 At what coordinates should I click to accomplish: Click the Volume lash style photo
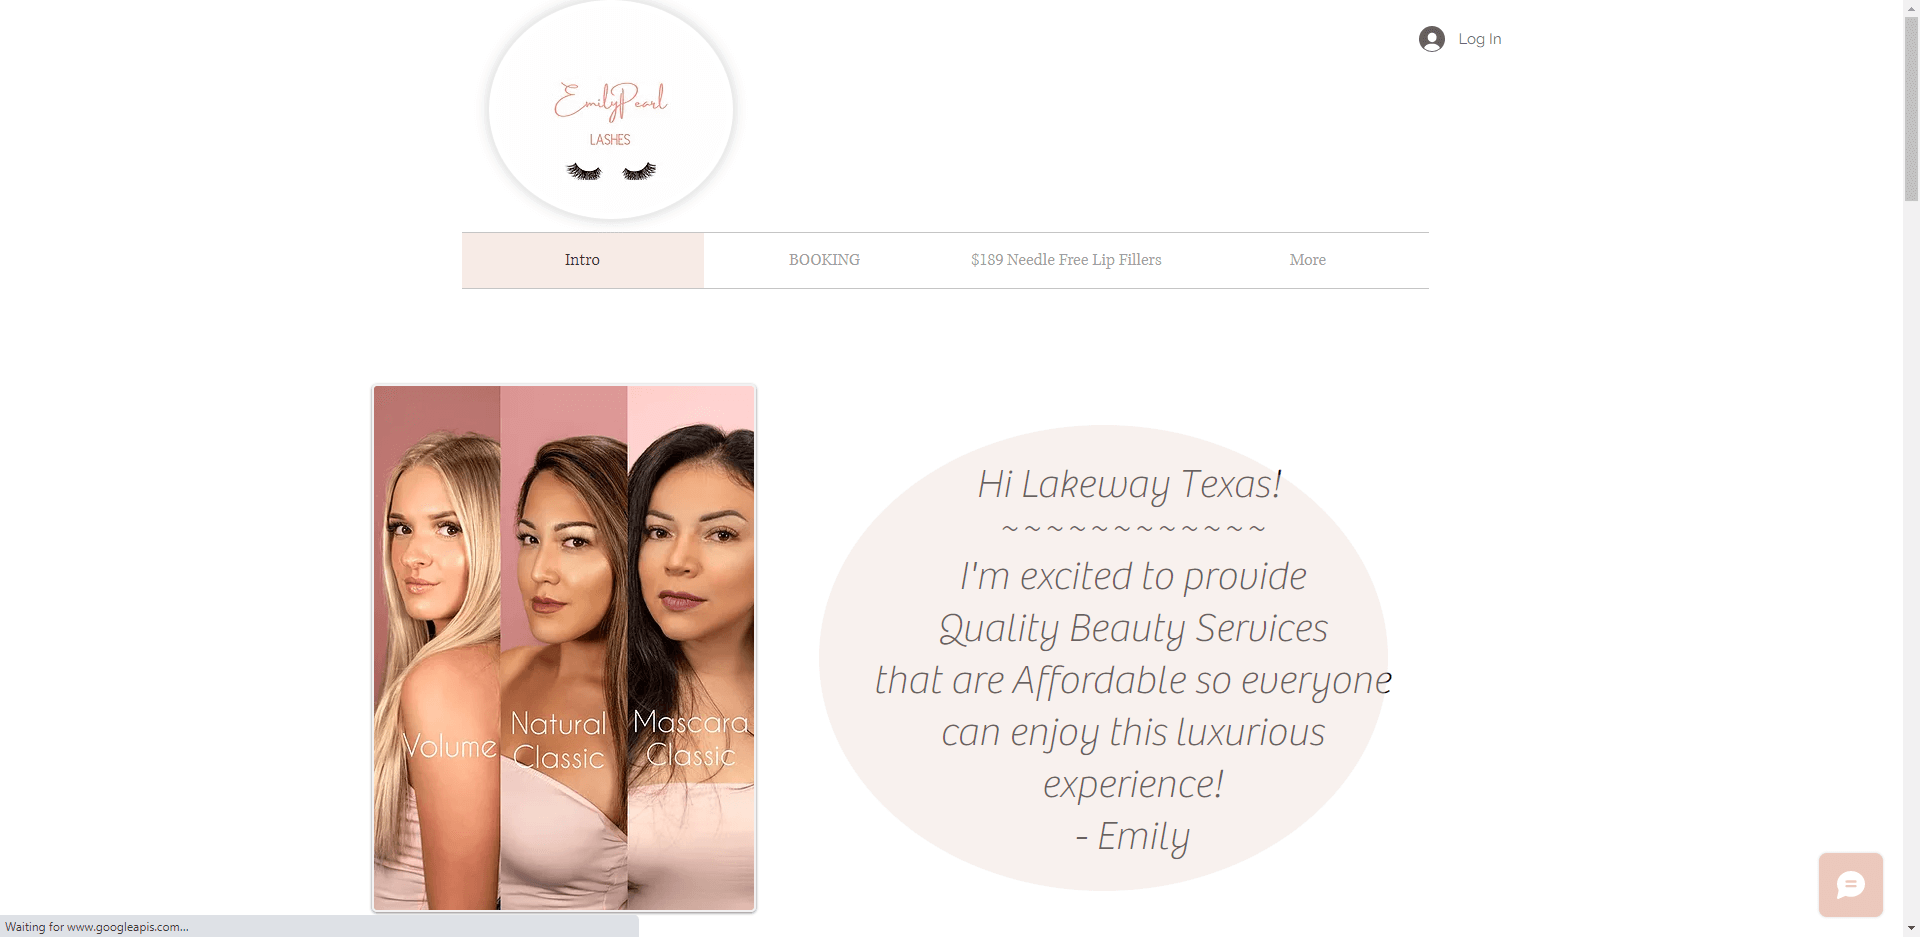point(437,648)
